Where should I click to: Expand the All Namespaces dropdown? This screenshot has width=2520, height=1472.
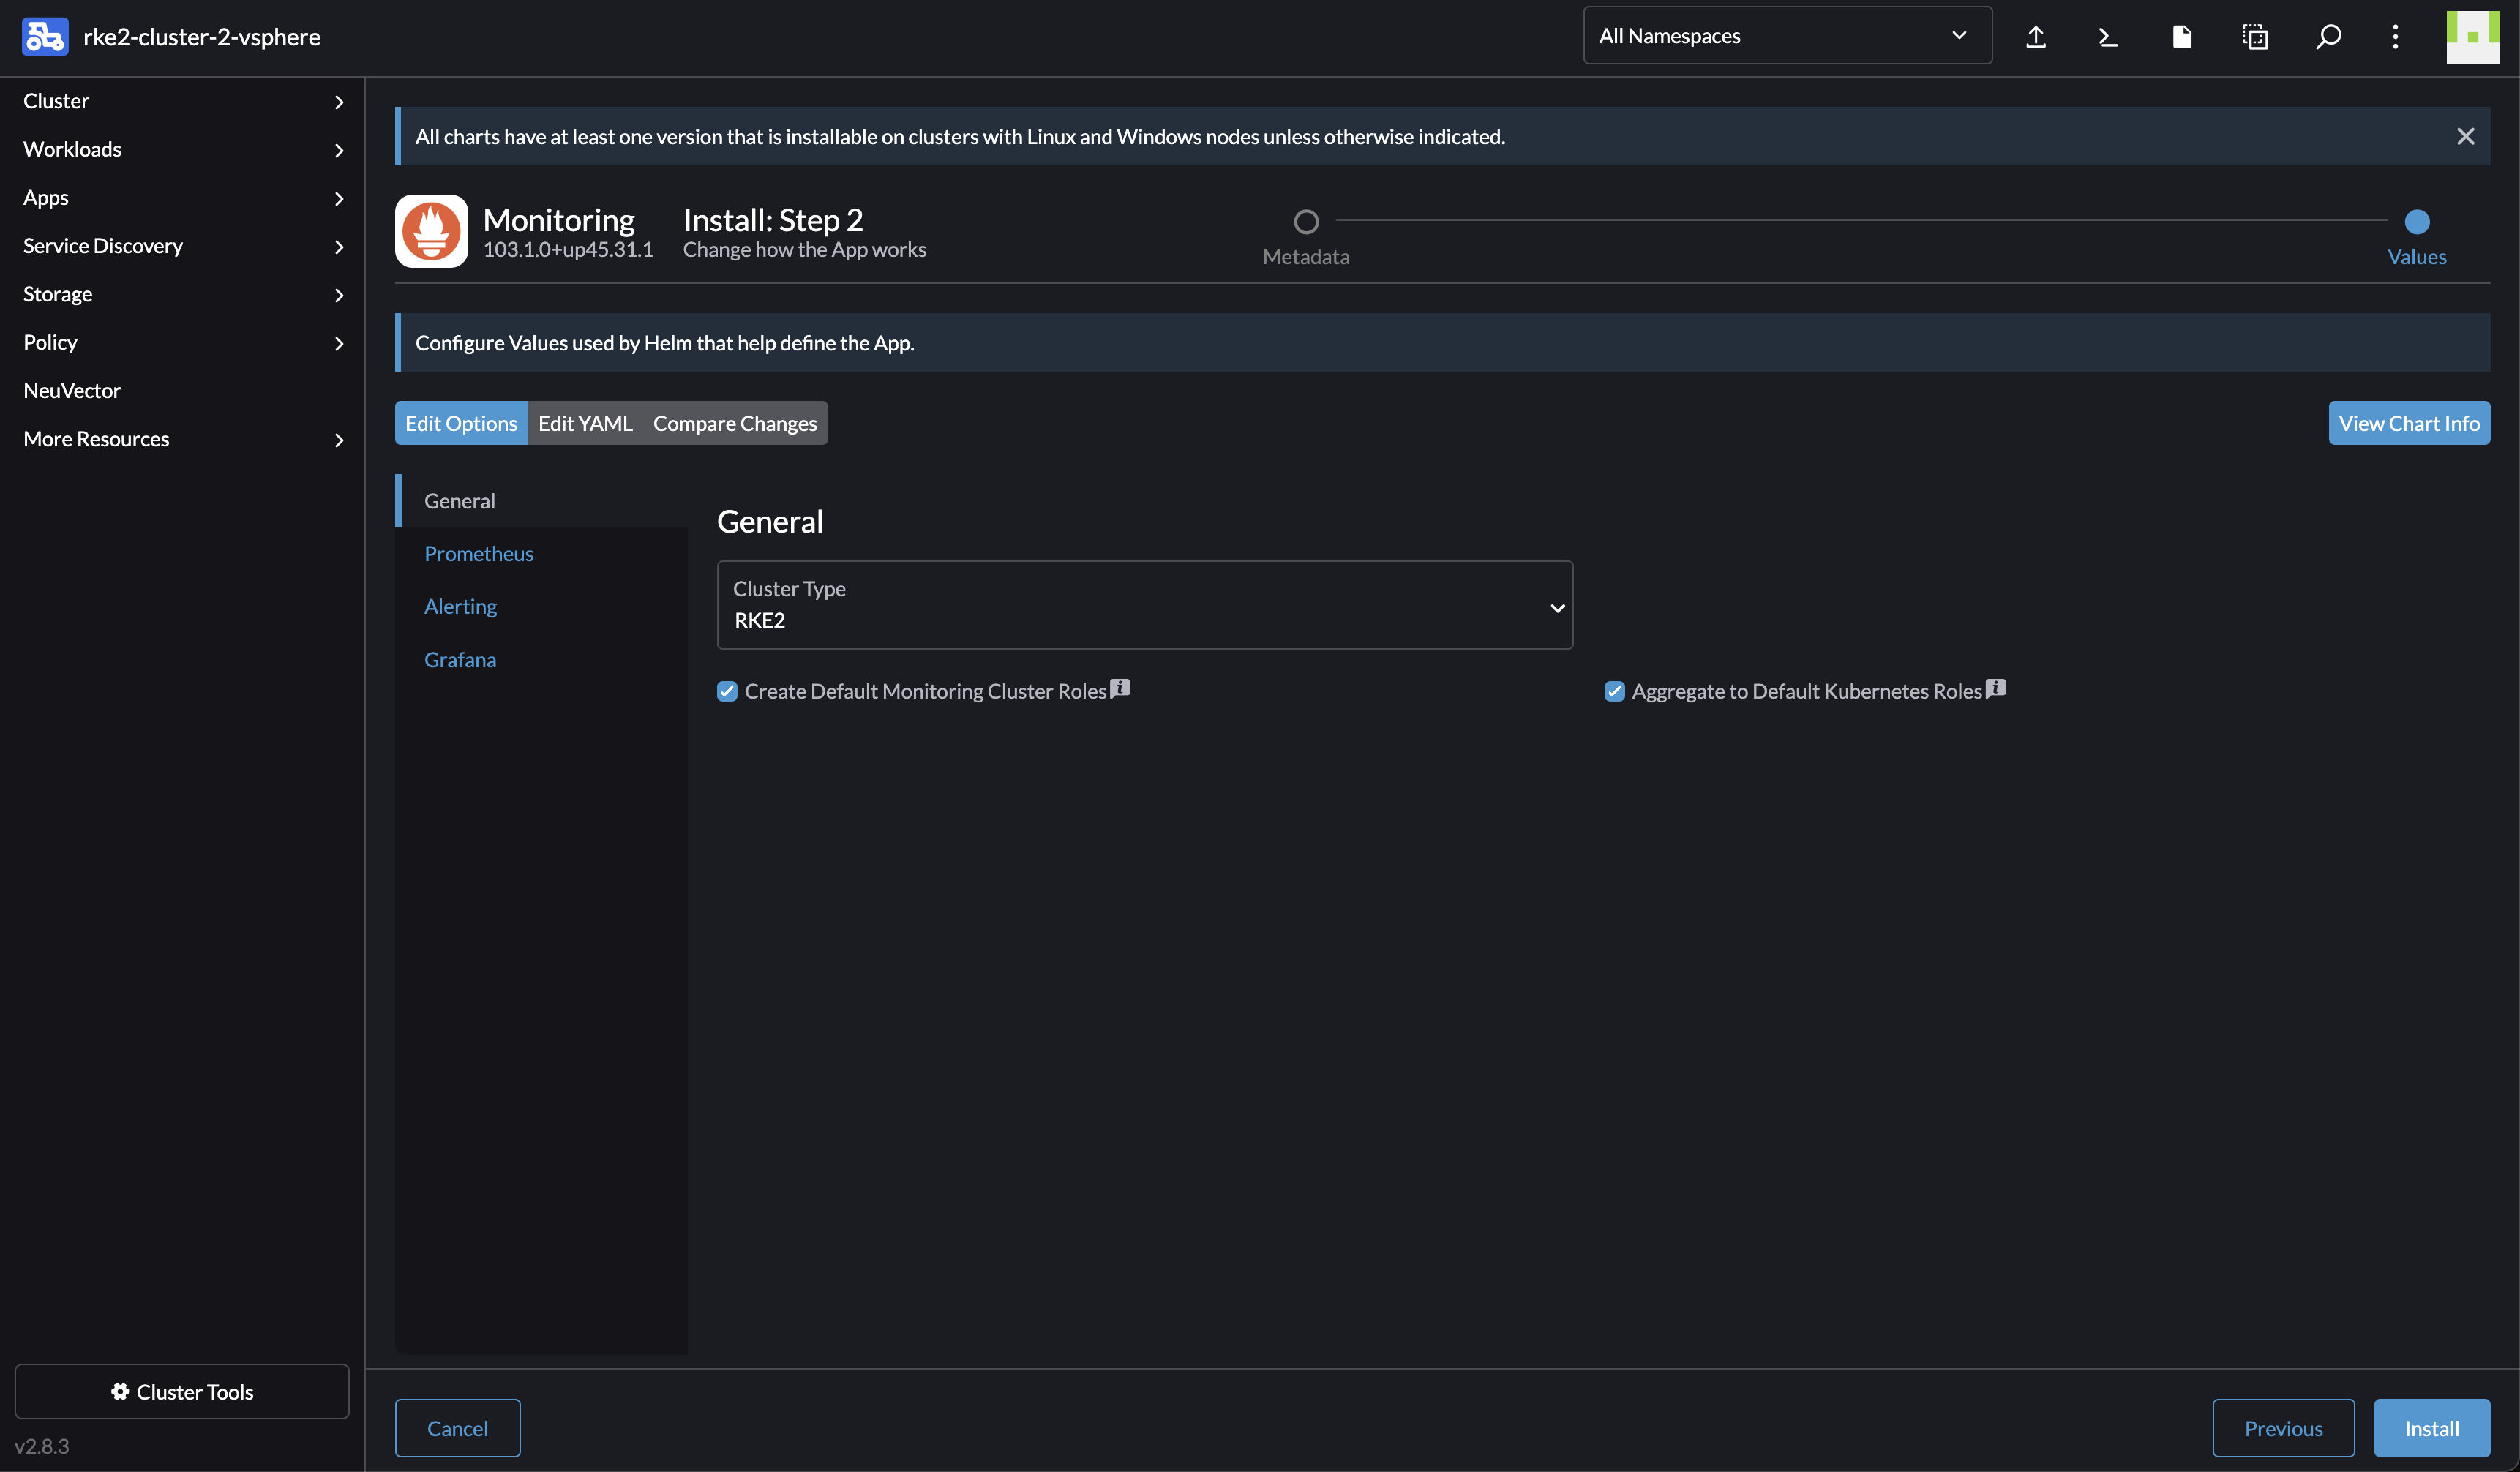click(x=1785, y=35)
